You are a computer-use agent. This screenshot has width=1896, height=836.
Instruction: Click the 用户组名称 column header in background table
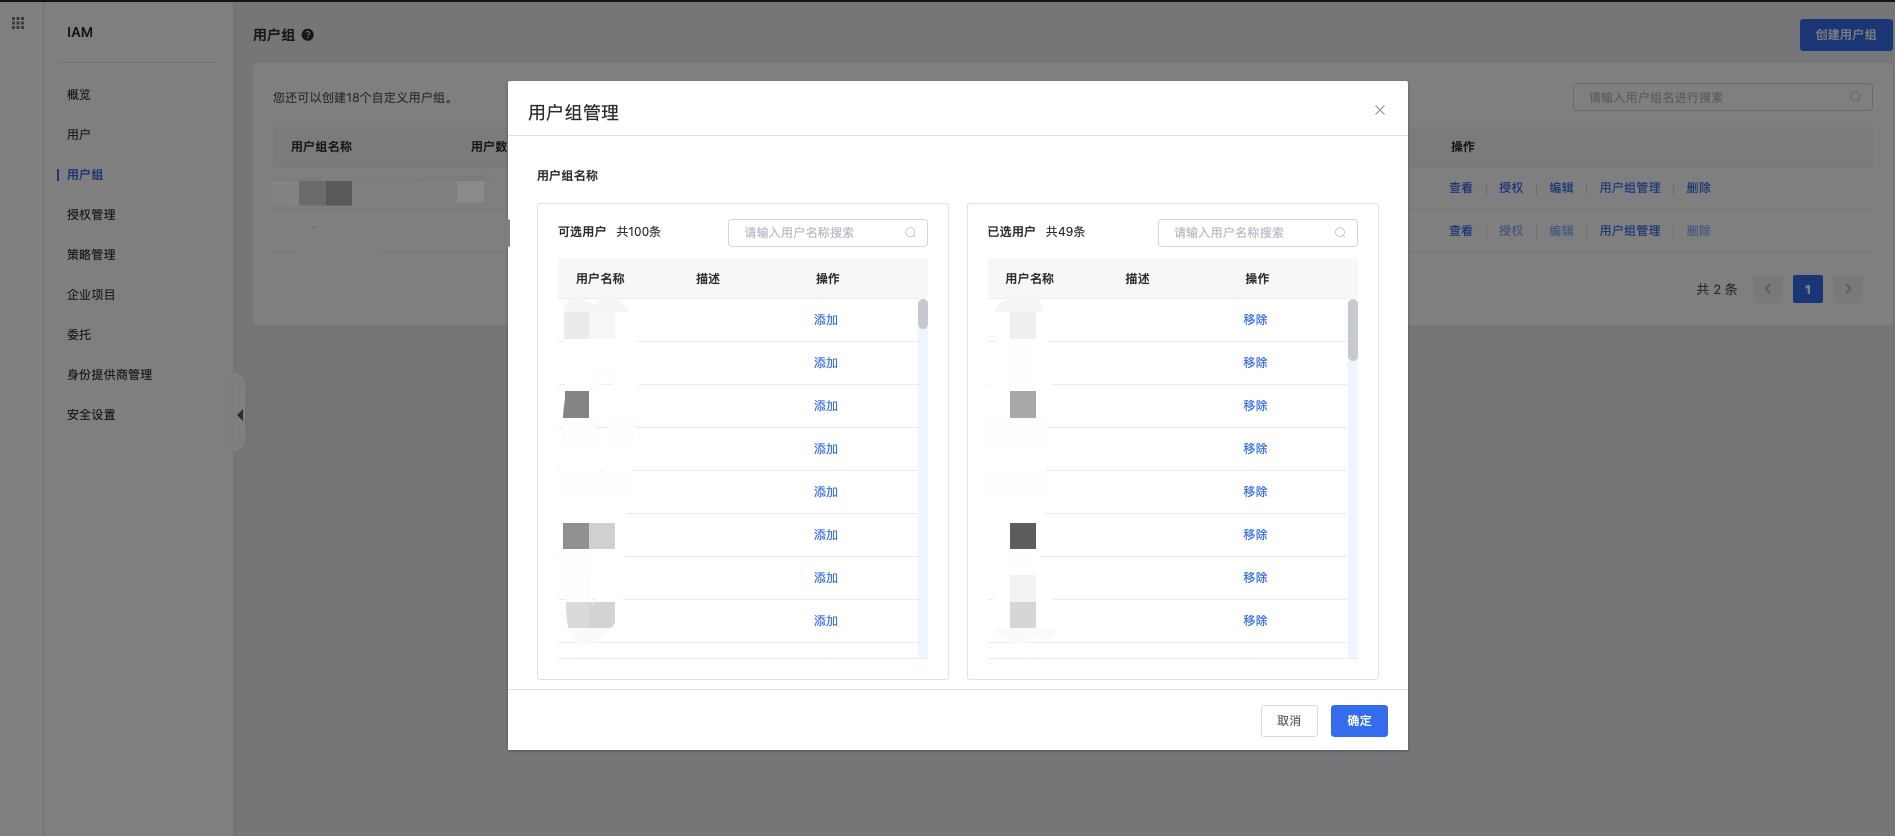[x=321, y=147]
